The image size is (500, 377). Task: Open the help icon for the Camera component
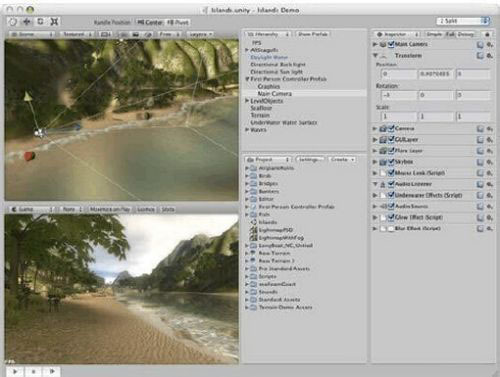(480, 129)
